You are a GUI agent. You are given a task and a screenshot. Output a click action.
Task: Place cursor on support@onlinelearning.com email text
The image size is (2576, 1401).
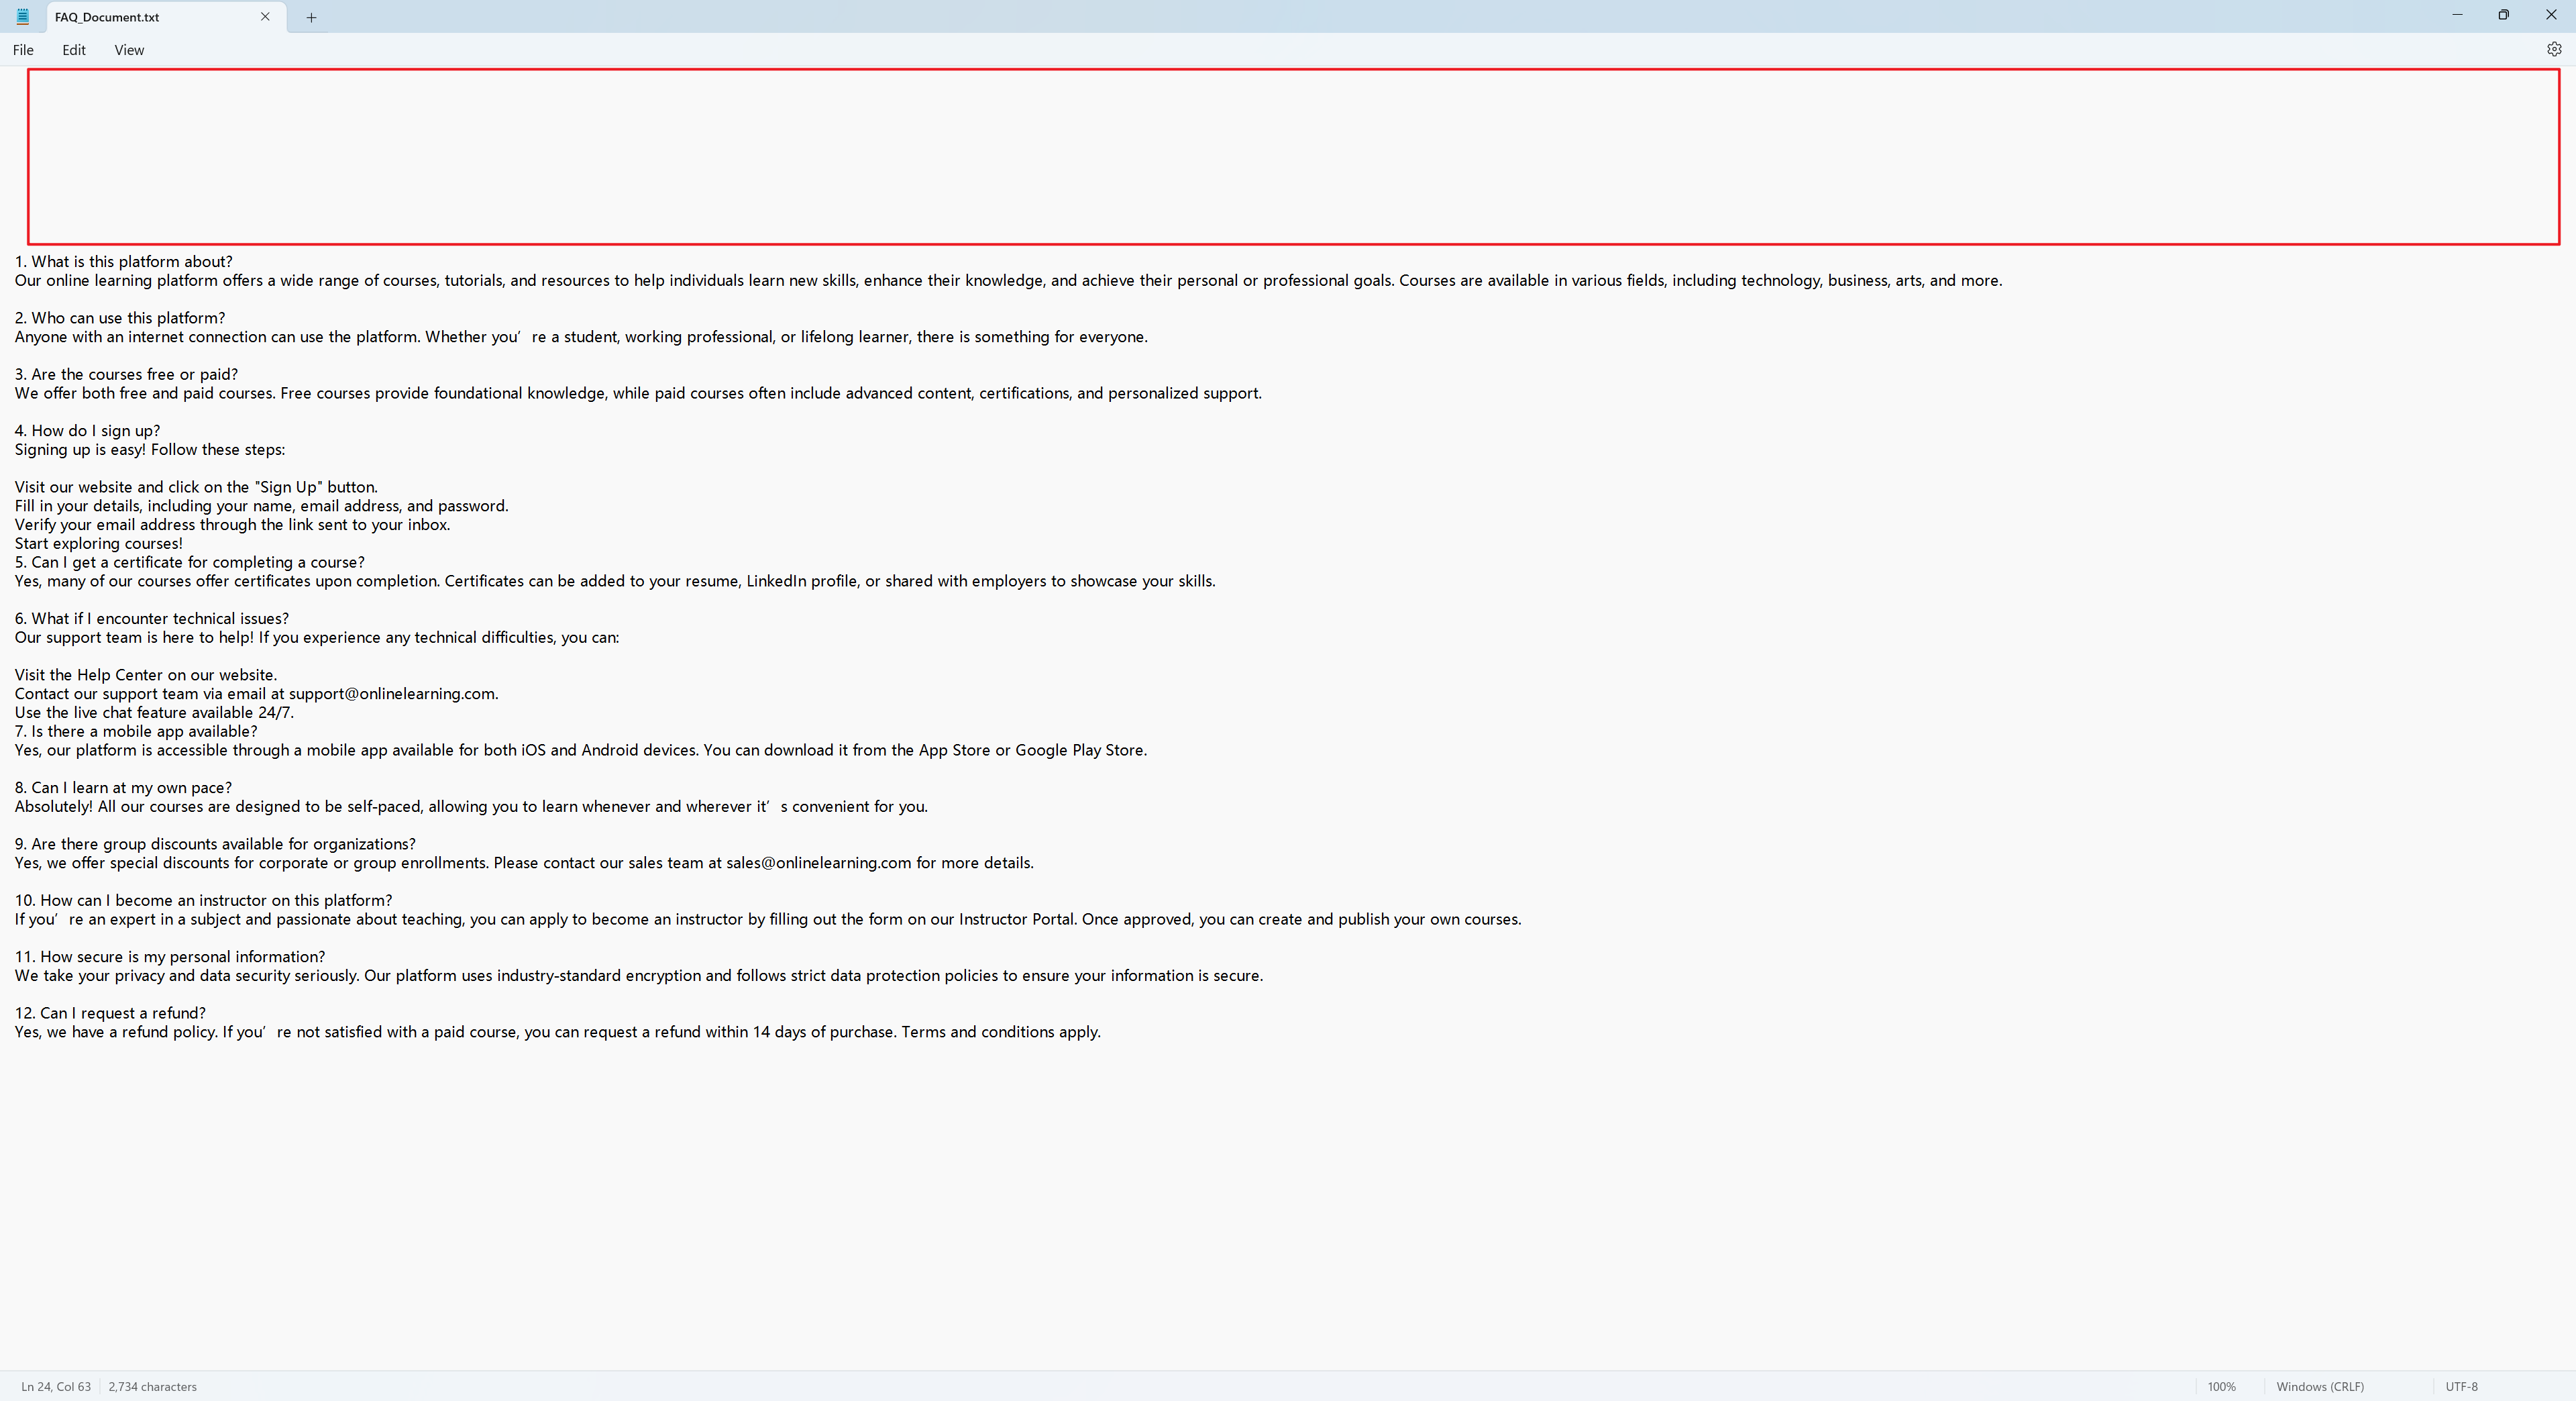392,694
